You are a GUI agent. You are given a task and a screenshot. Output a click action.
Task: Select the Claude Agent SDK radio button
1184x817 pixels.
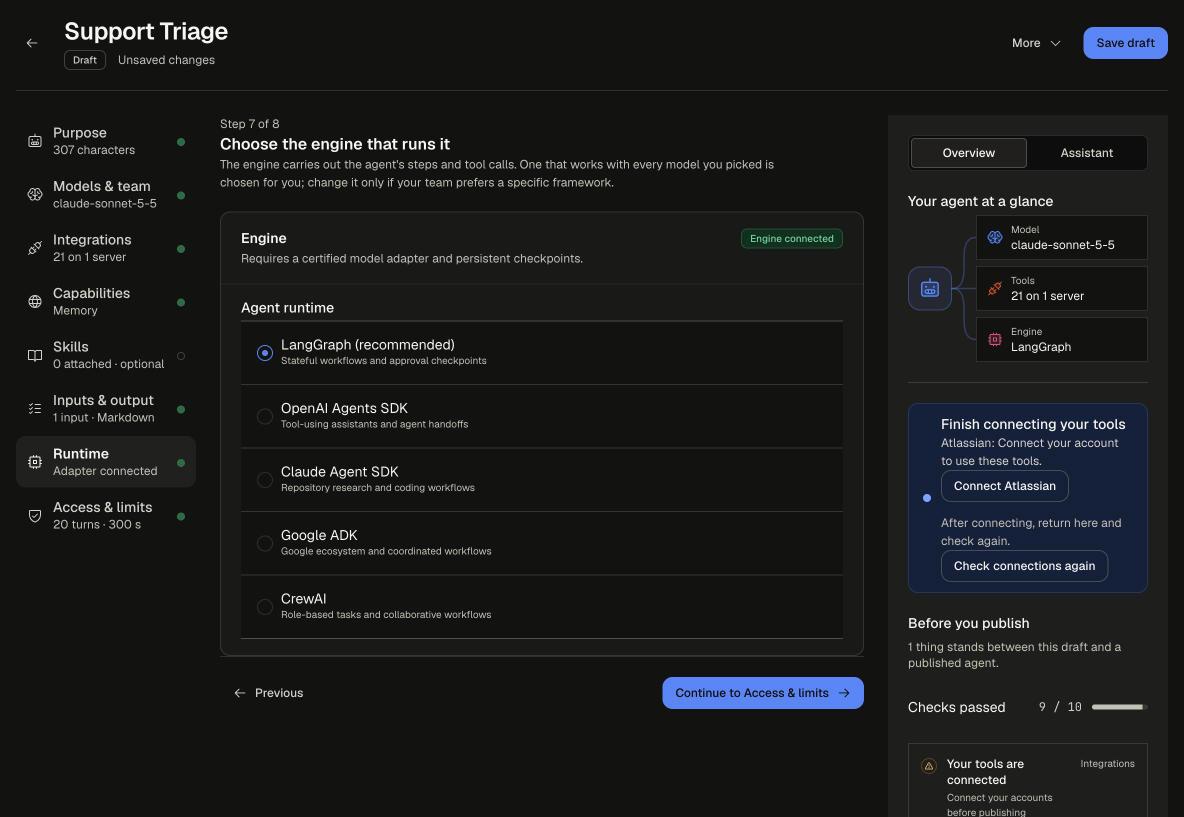(x=264, y=479)
